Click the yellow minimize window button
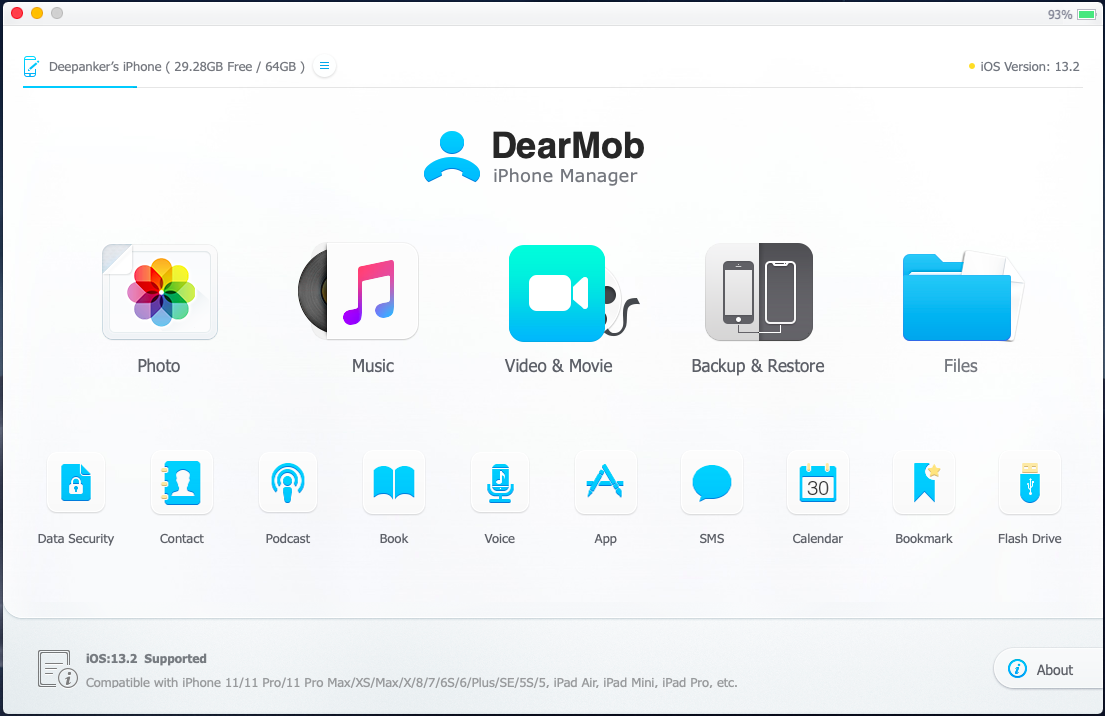The image size is (1105, 716). [x=37, y=13]
